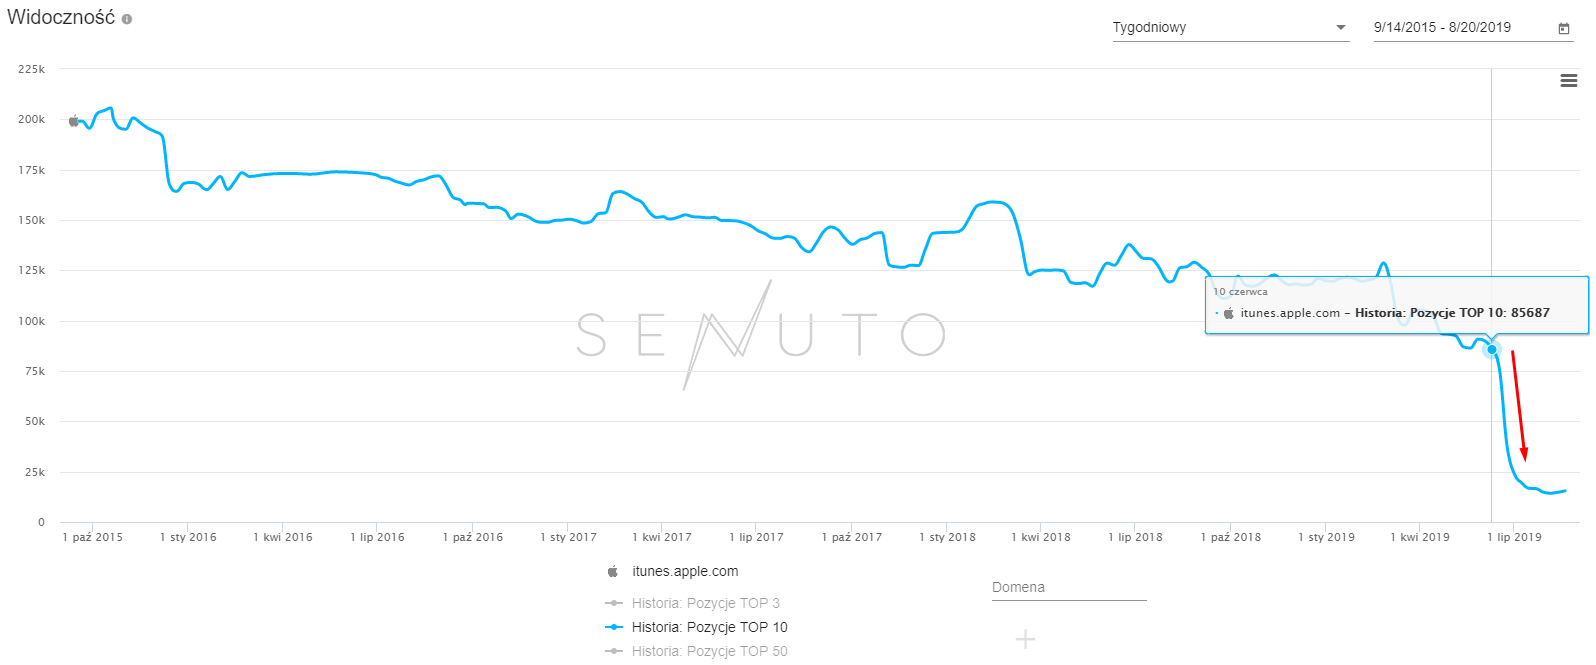The image size is (1596, 665).
Task: Click the tooltip showing TOP 10: 85687
Action: (x=1396, y=305)
